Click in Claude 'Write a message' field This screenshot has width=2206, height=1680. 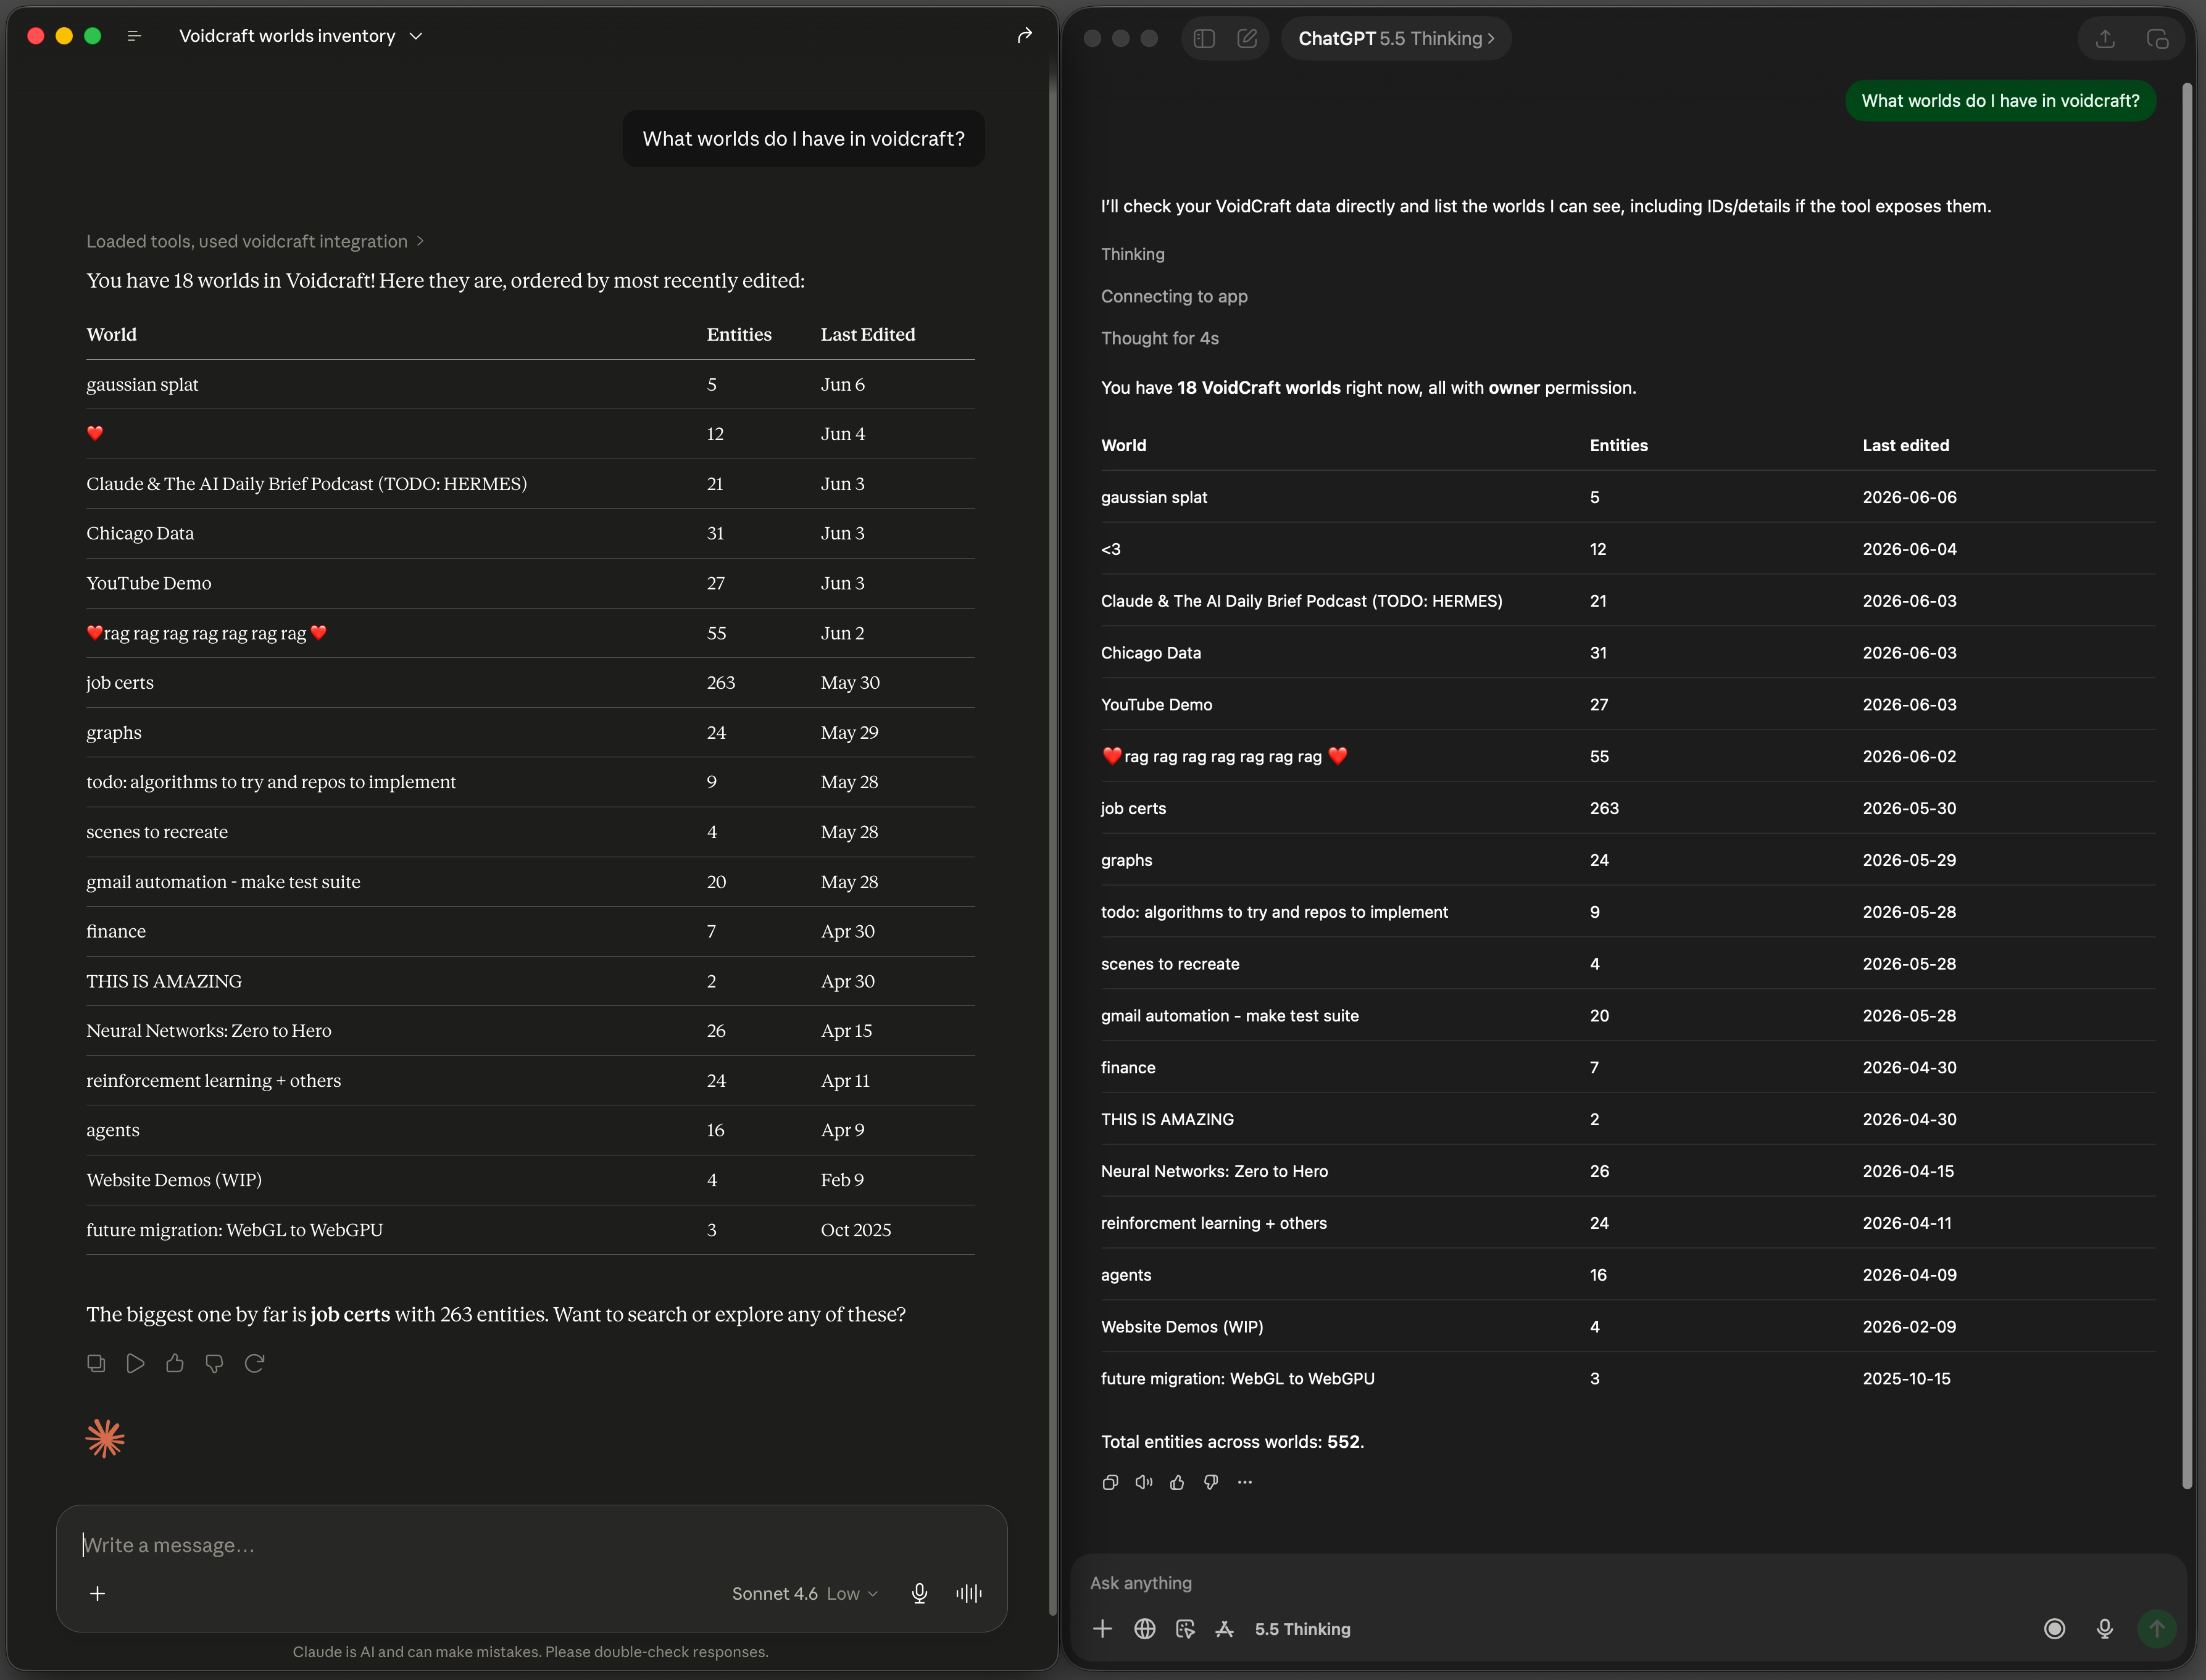coord(531,1545)
